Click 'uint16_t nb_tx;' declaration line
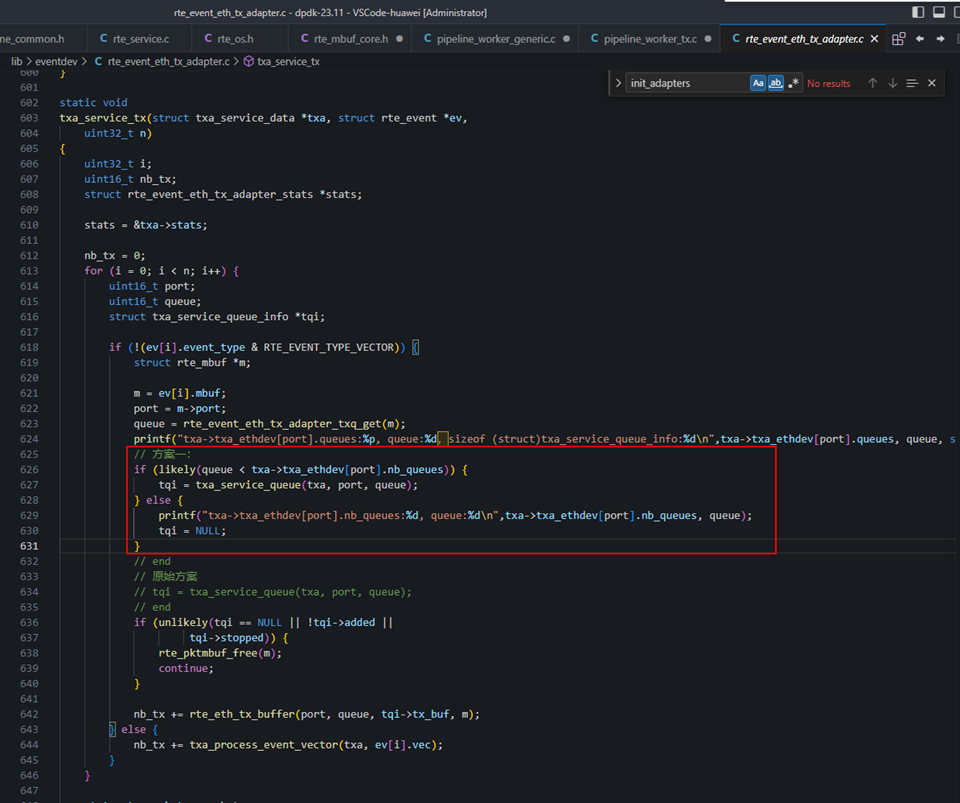960x803 pixels. 130,179
